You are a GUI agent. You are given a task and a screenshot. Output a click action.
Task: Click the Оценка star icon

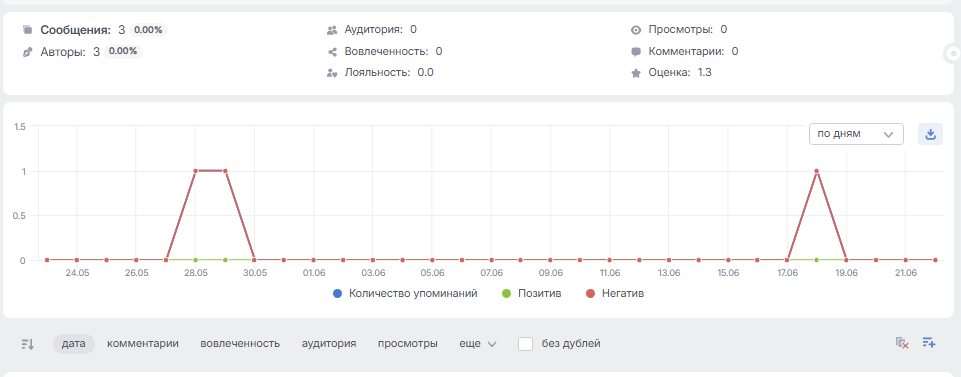(x=636, y=73)
